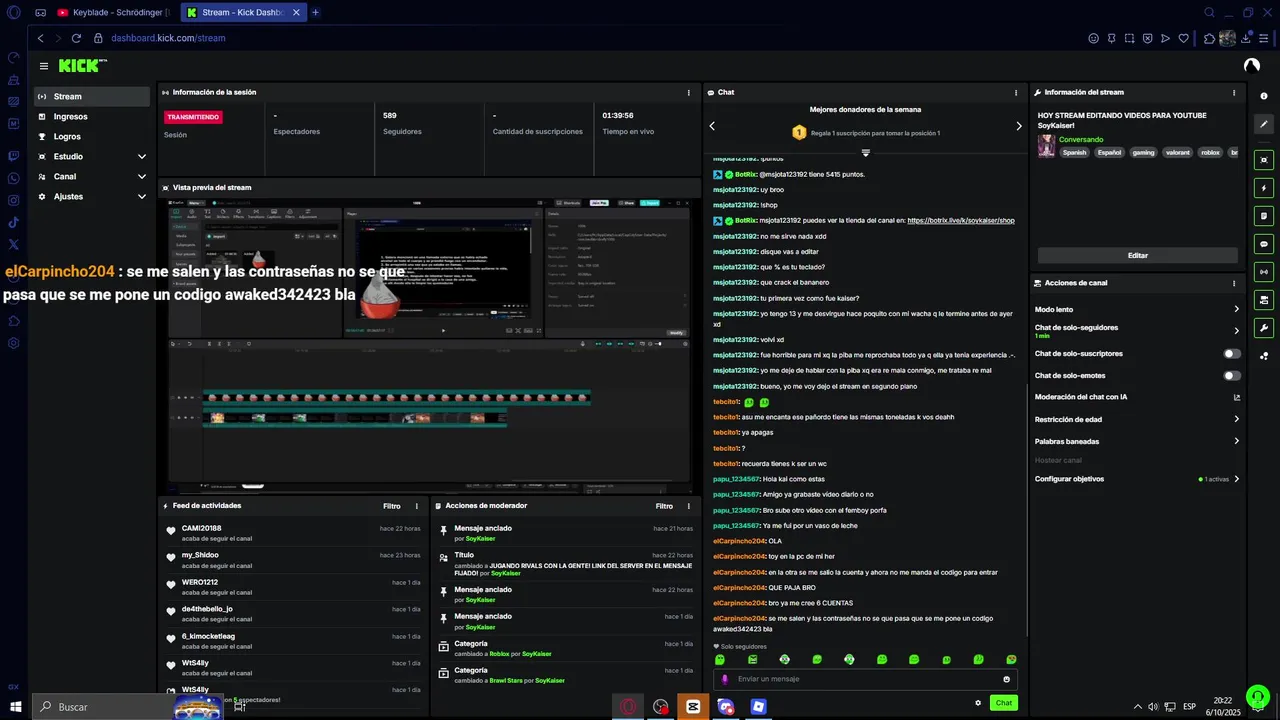Open chat settings gear icon
1280x720 pixels.
tap(978, 703)
